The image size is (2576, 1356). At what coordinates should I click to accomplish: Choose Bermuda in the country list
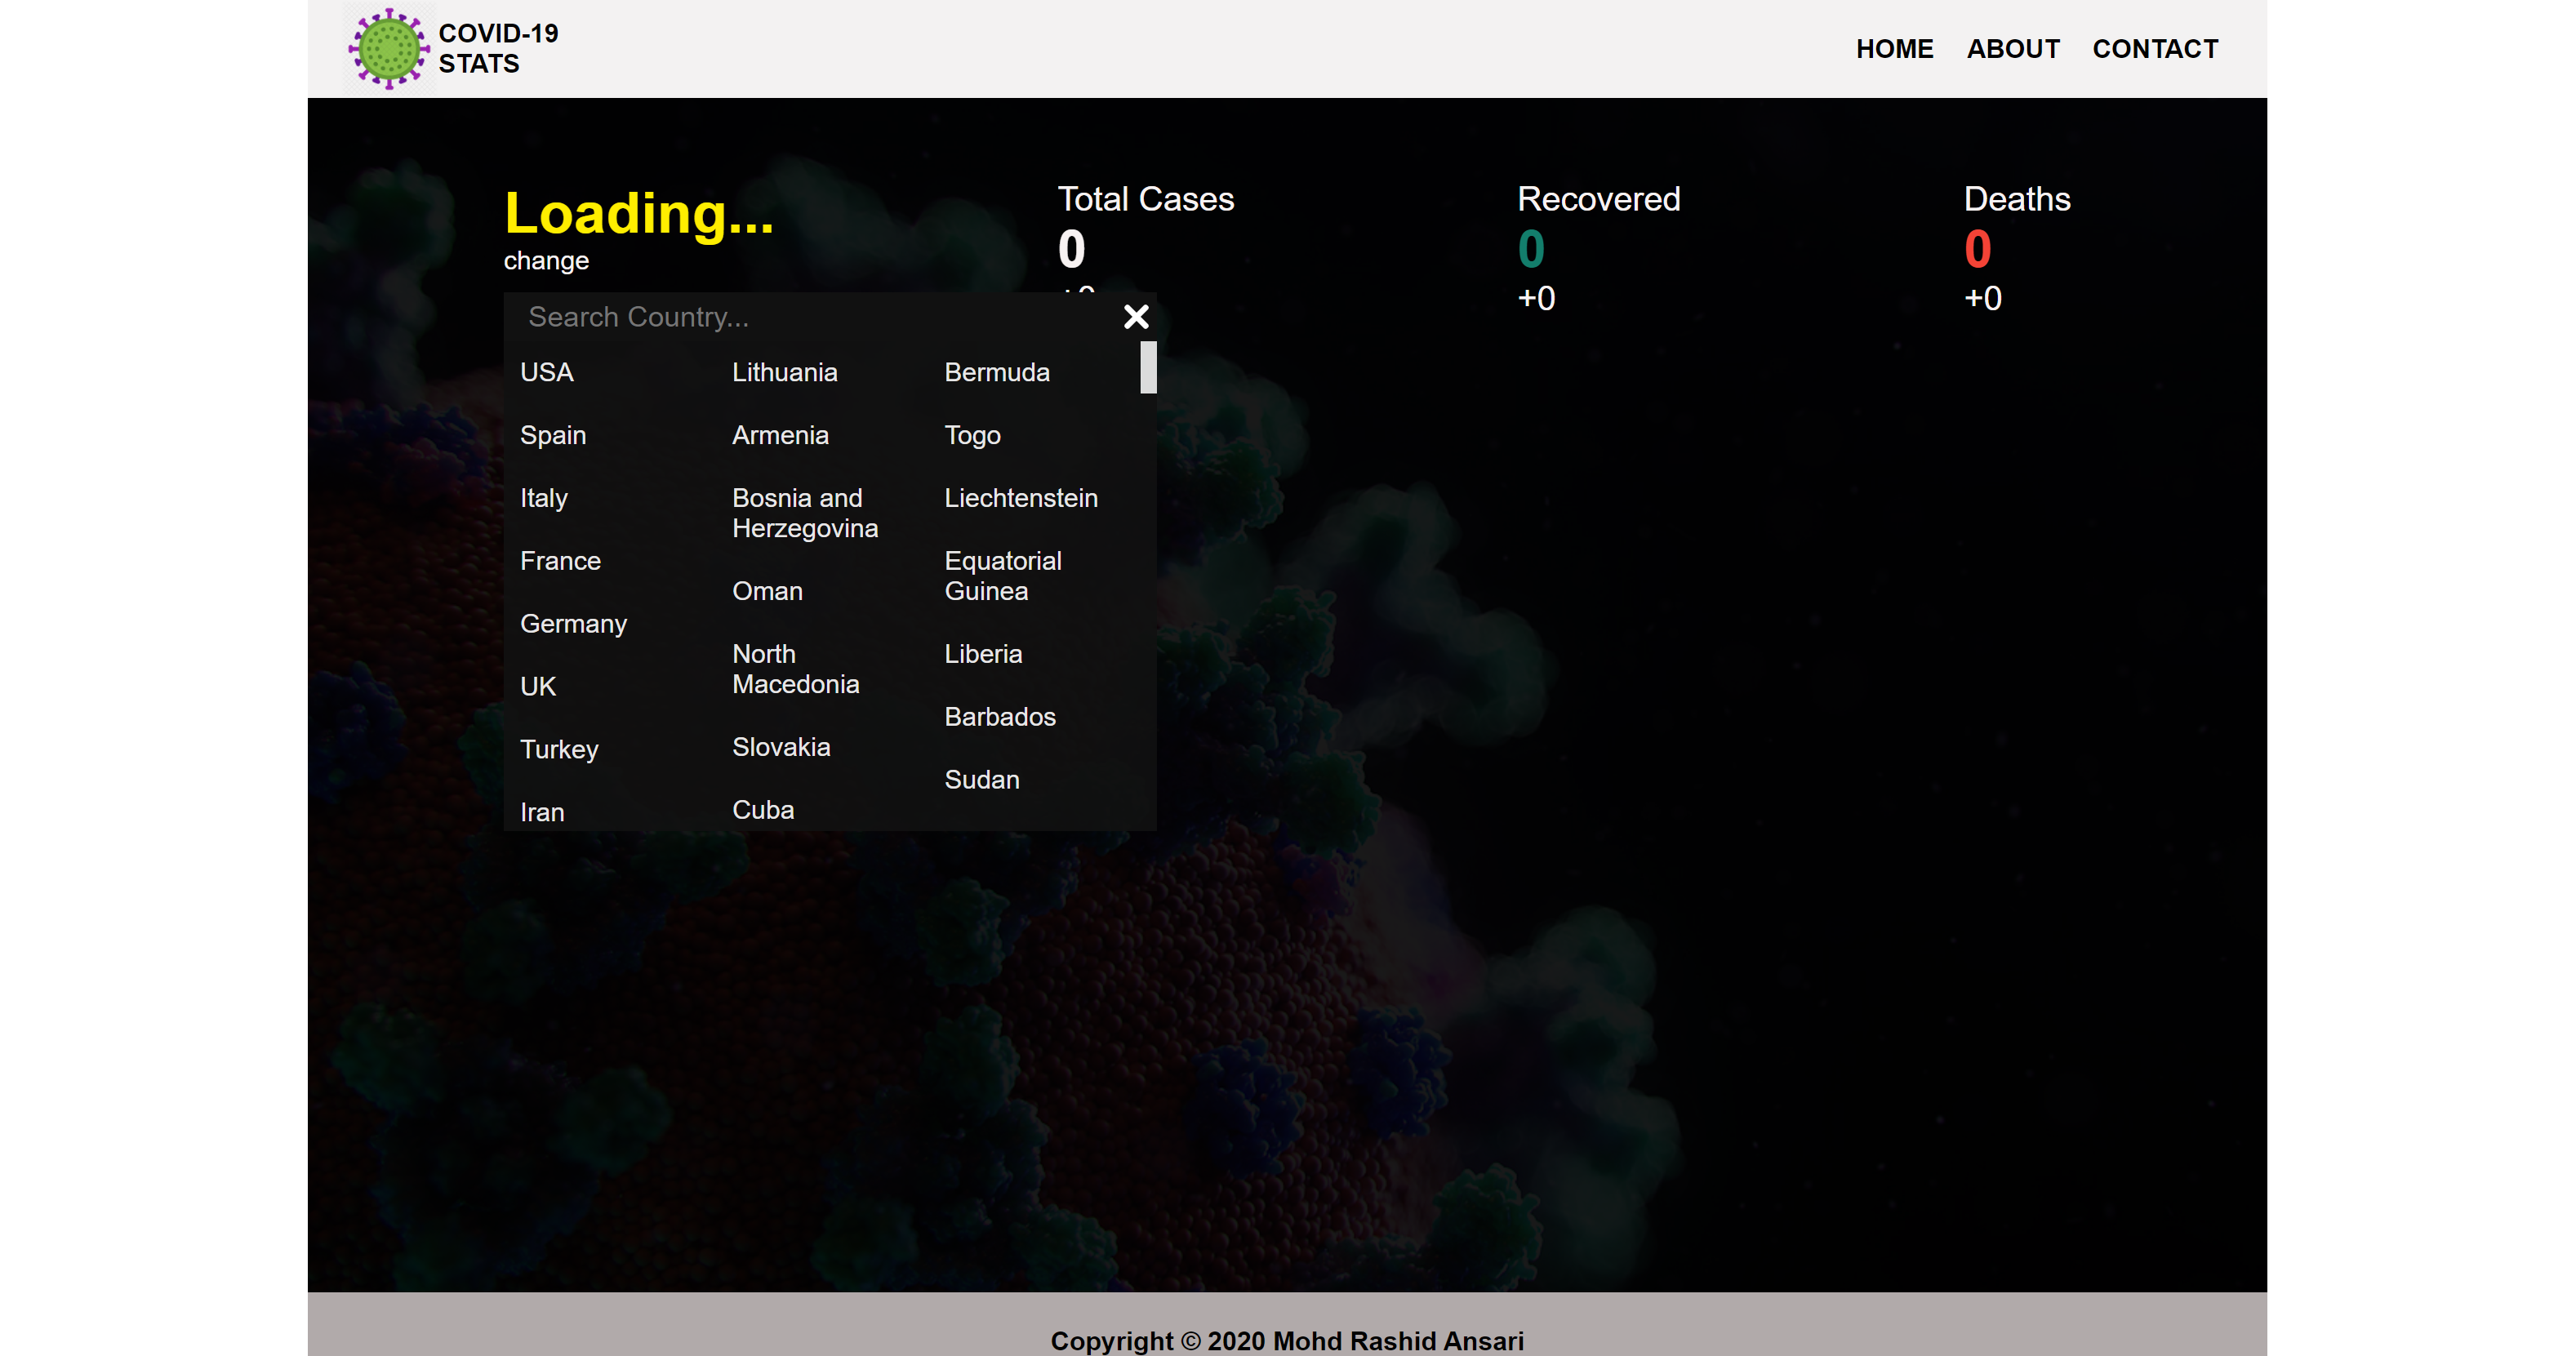tap(997, 373)
